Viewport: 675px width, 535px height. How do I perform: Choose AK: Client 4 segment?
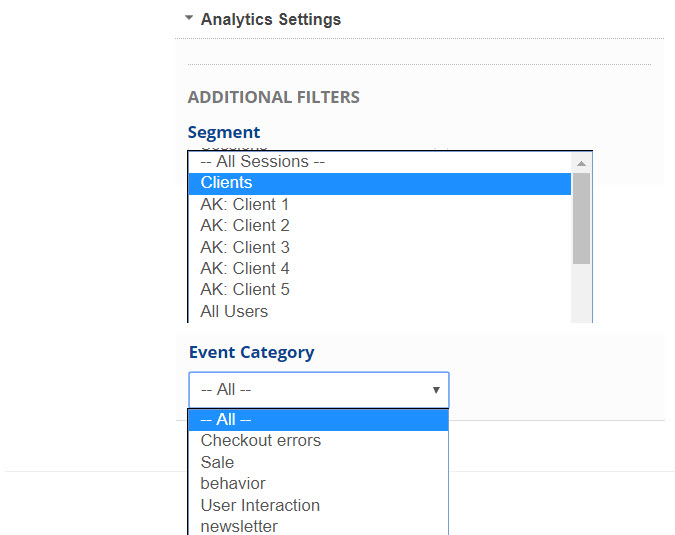(x=245, y=268)
